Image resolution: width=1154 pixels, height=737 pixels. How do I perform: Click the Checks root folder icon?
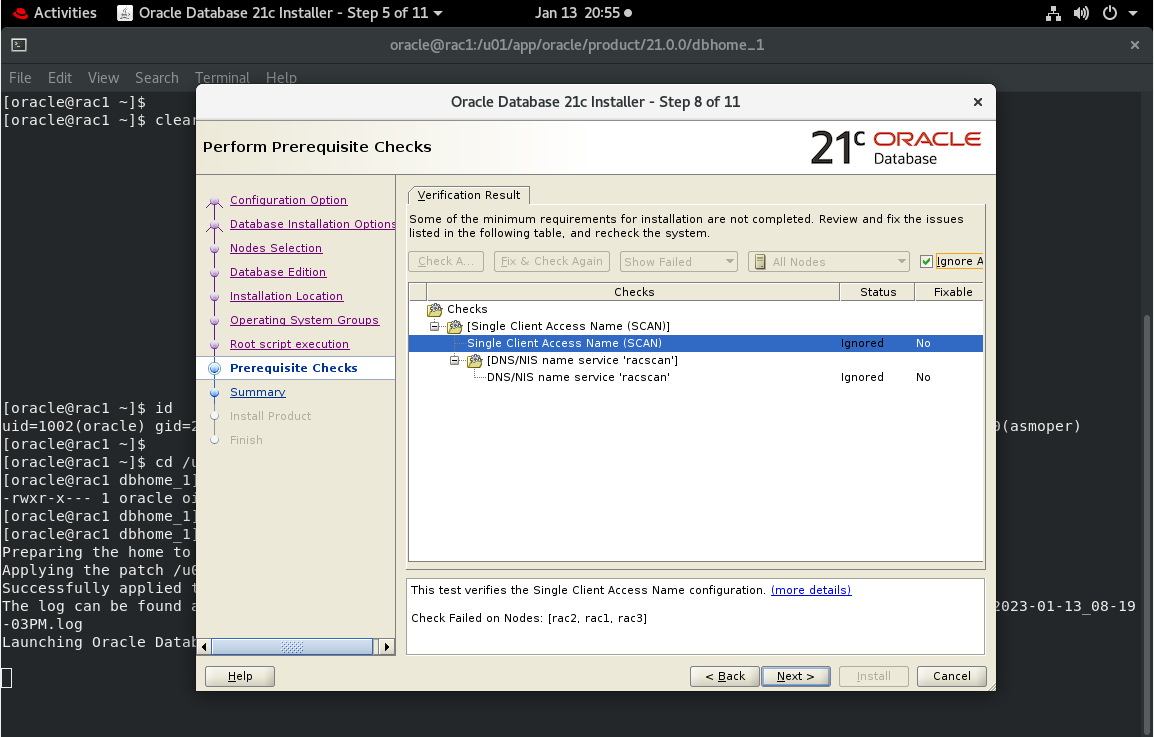pos(434,309)
